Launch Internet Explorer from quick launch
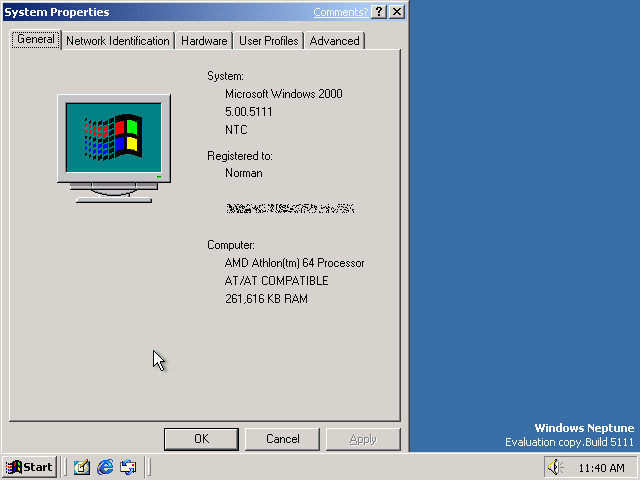Image resolution: width=640 pixels, height=480 pixels. [x=105, y=467]
